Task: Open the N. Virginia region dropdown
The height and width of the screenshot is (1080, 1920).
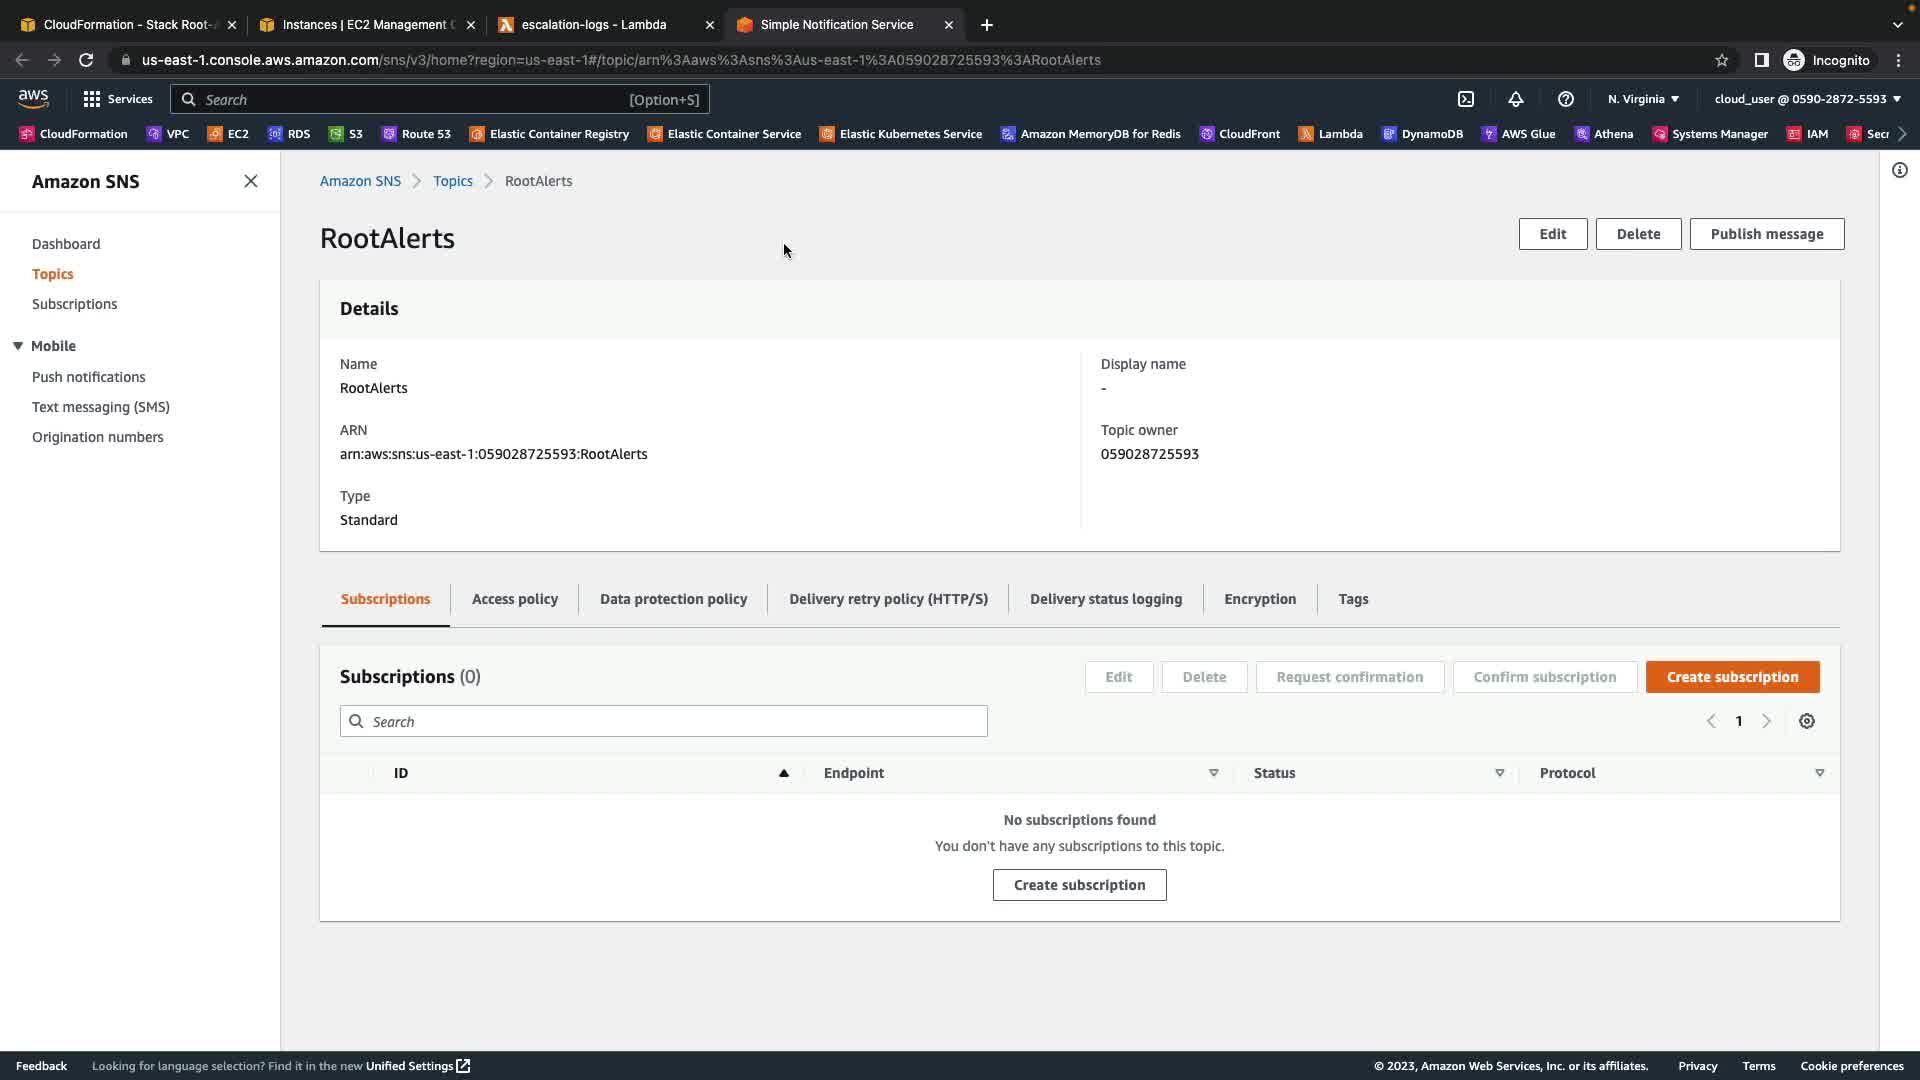Action: tap(1643, 99)
